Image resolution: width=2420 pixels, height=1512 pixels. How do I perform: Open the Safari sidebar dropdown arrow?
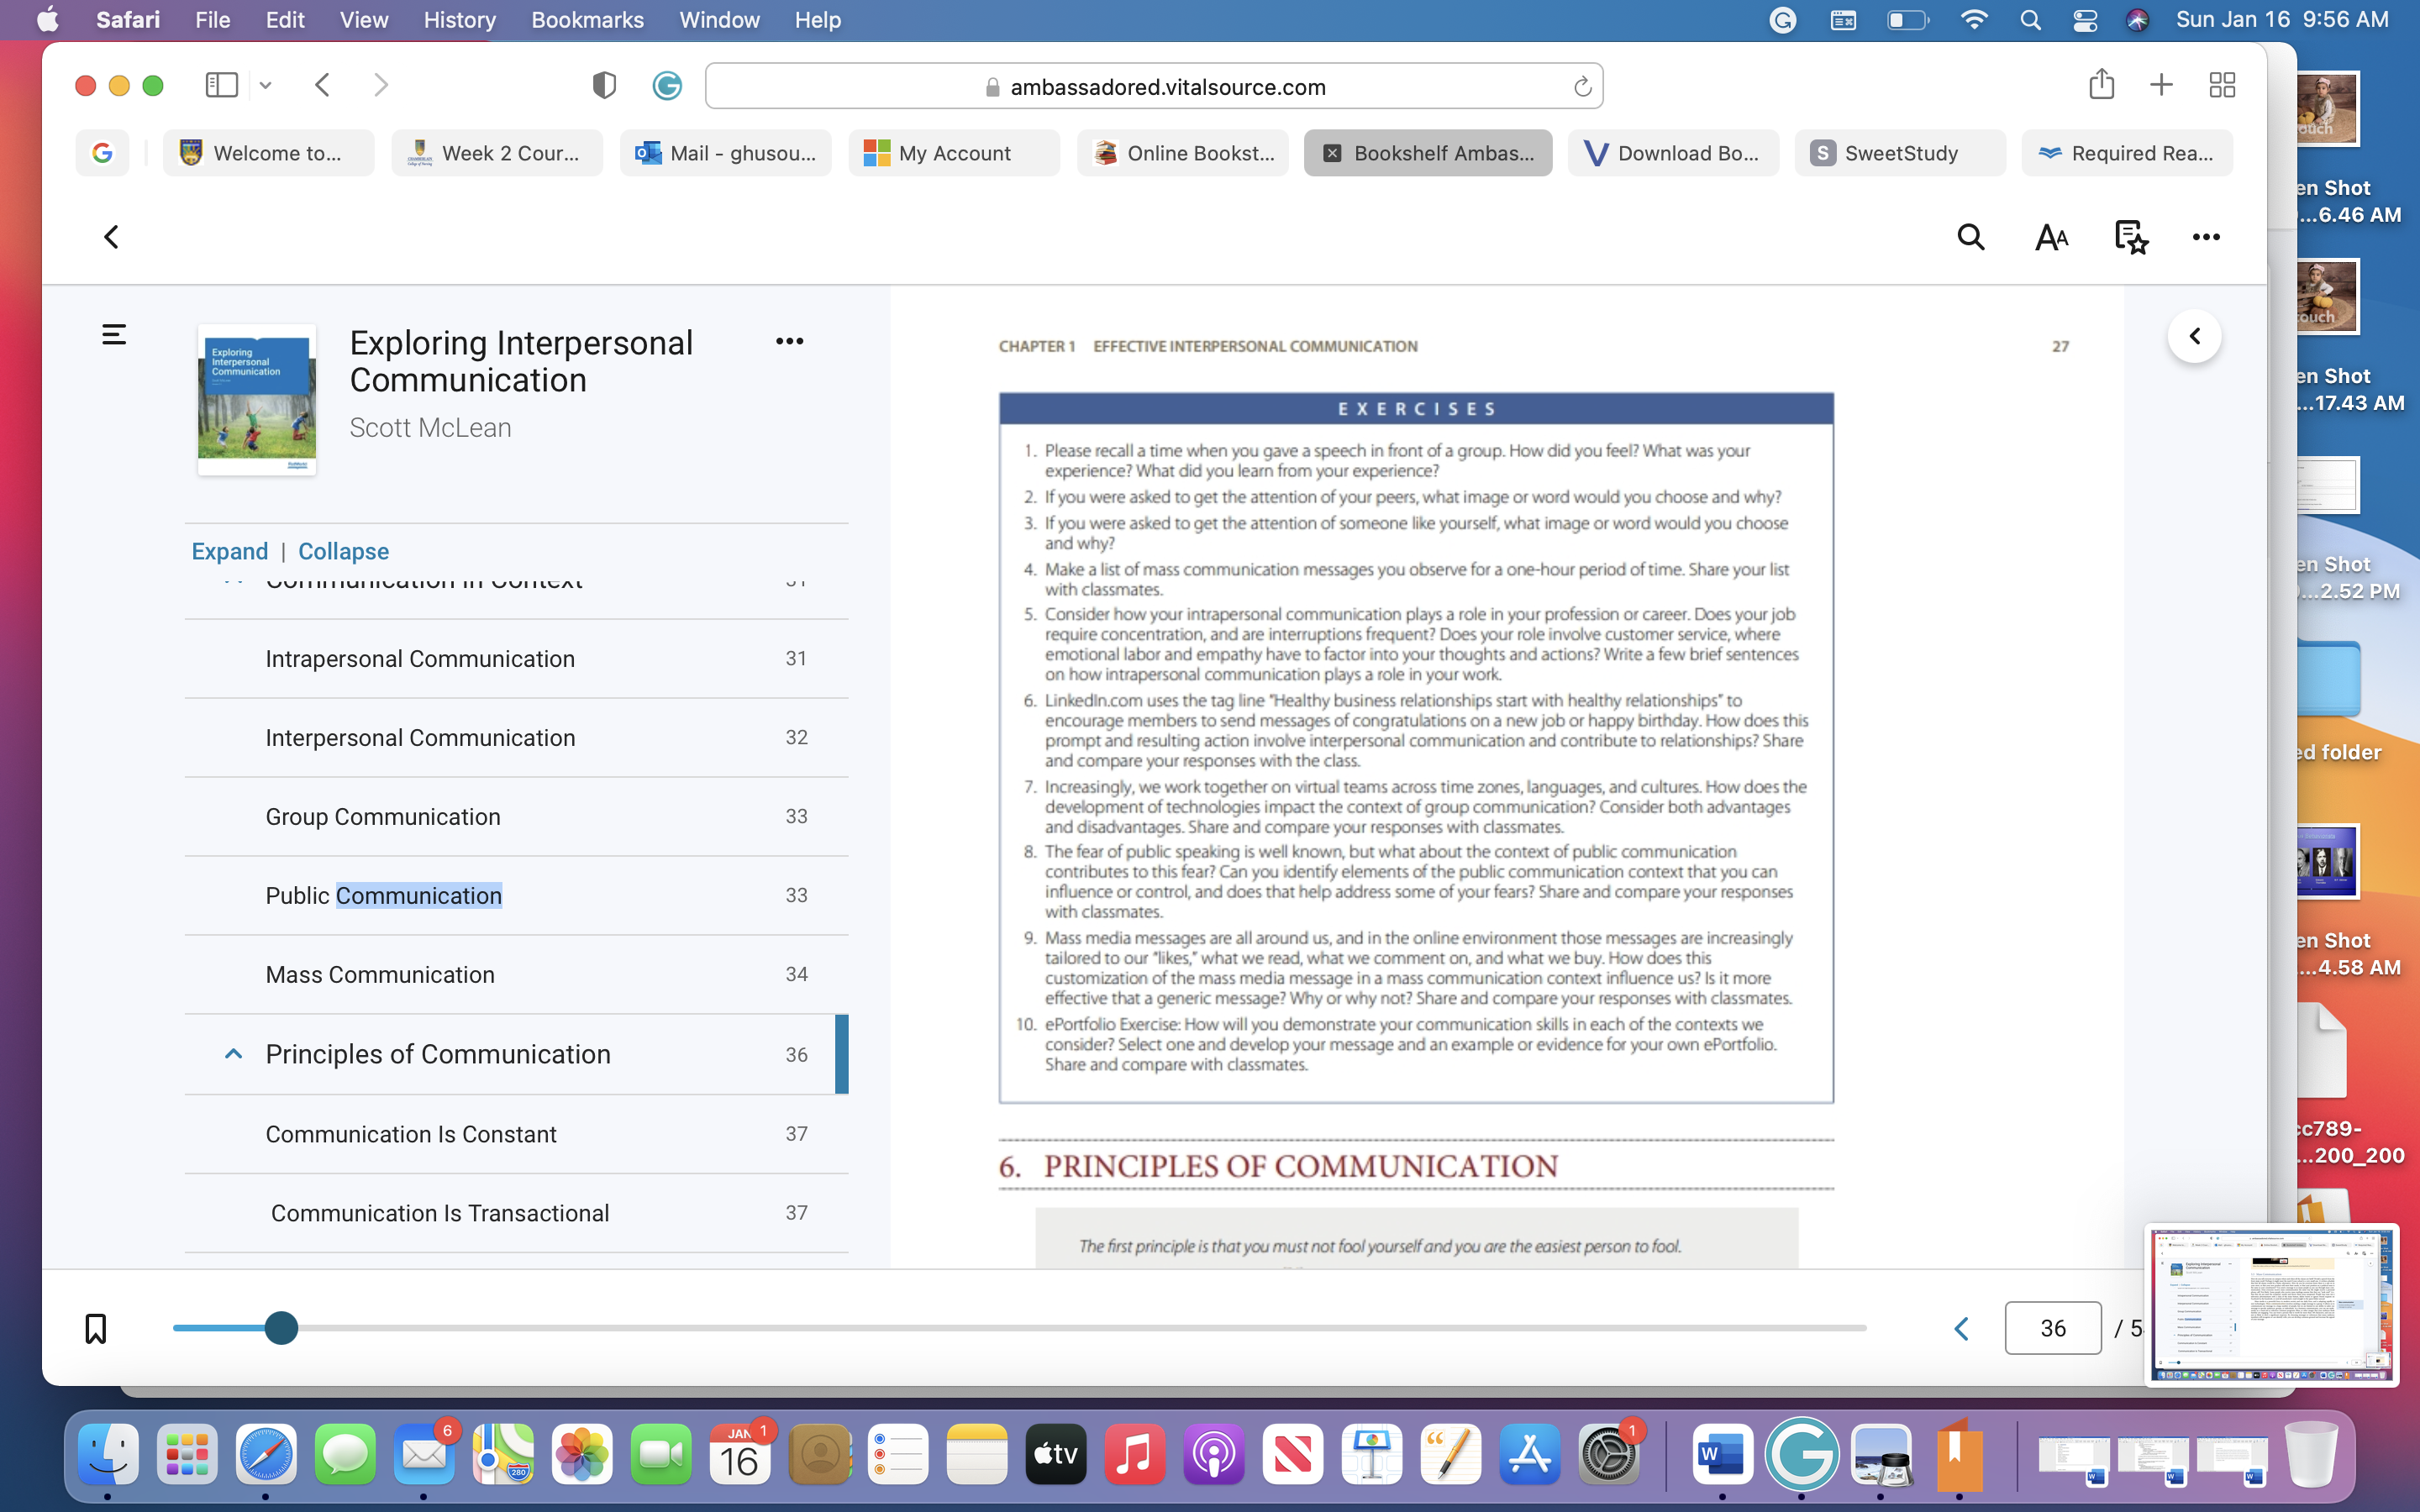(x=265, y=85)
